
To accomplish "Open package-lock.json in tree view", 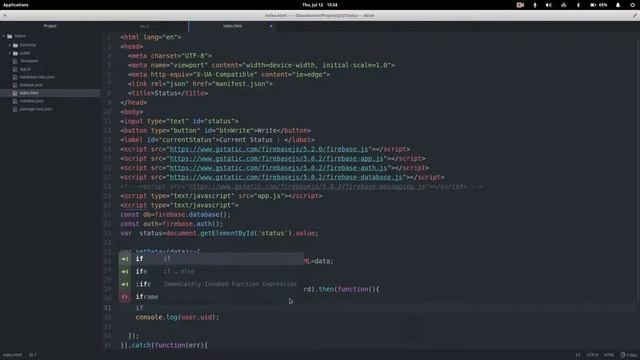I will 36,109.
